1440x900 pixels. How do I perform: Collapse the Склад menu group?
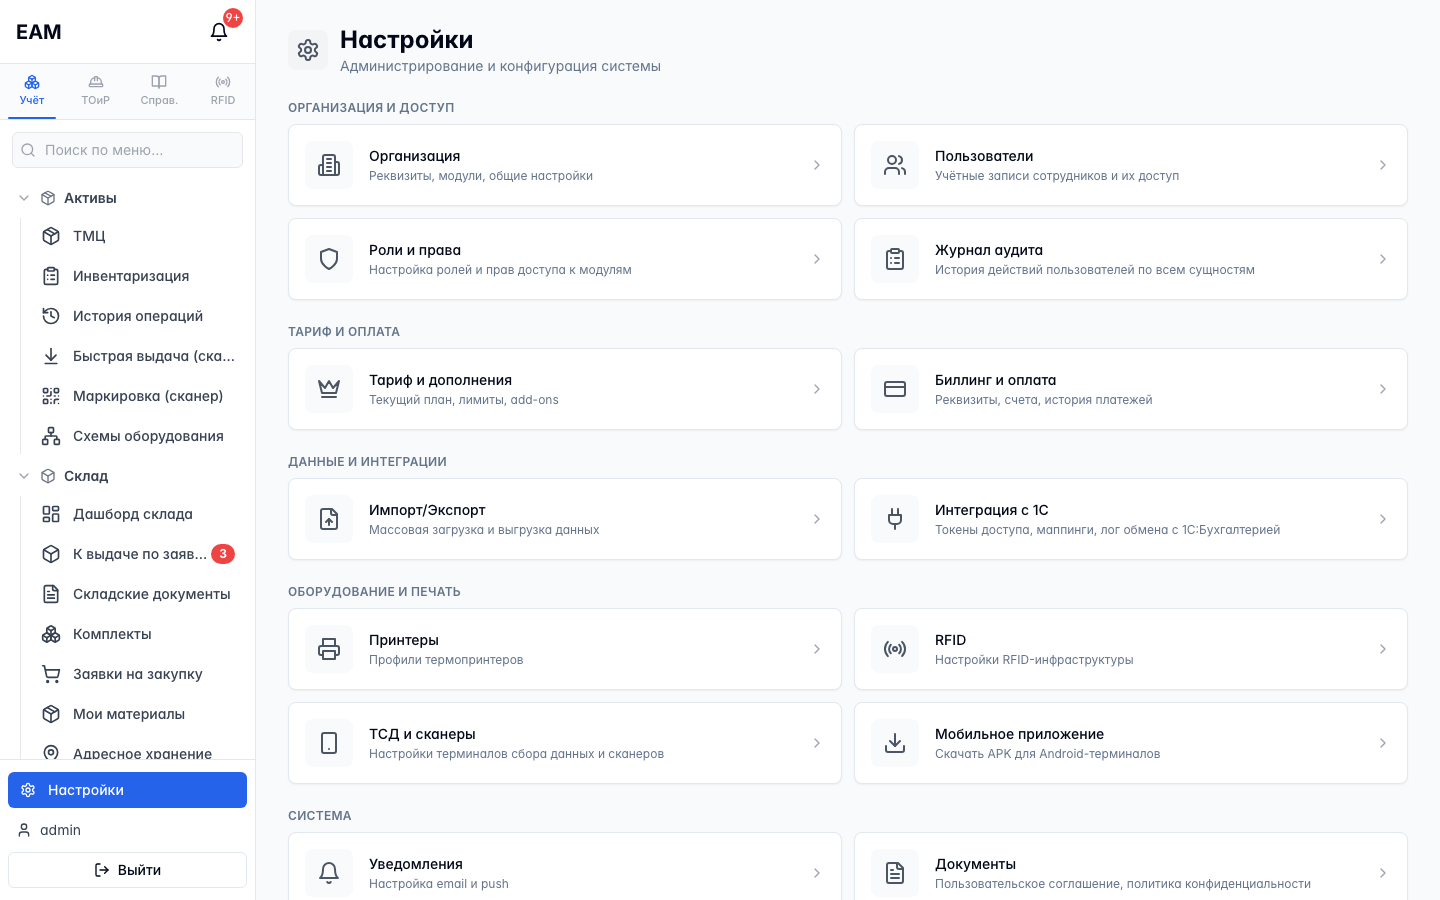point(24,476)
